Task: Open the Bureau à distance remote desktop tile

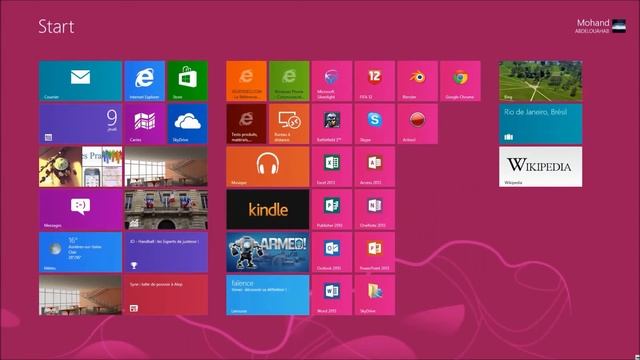Action: click(289, 124)
